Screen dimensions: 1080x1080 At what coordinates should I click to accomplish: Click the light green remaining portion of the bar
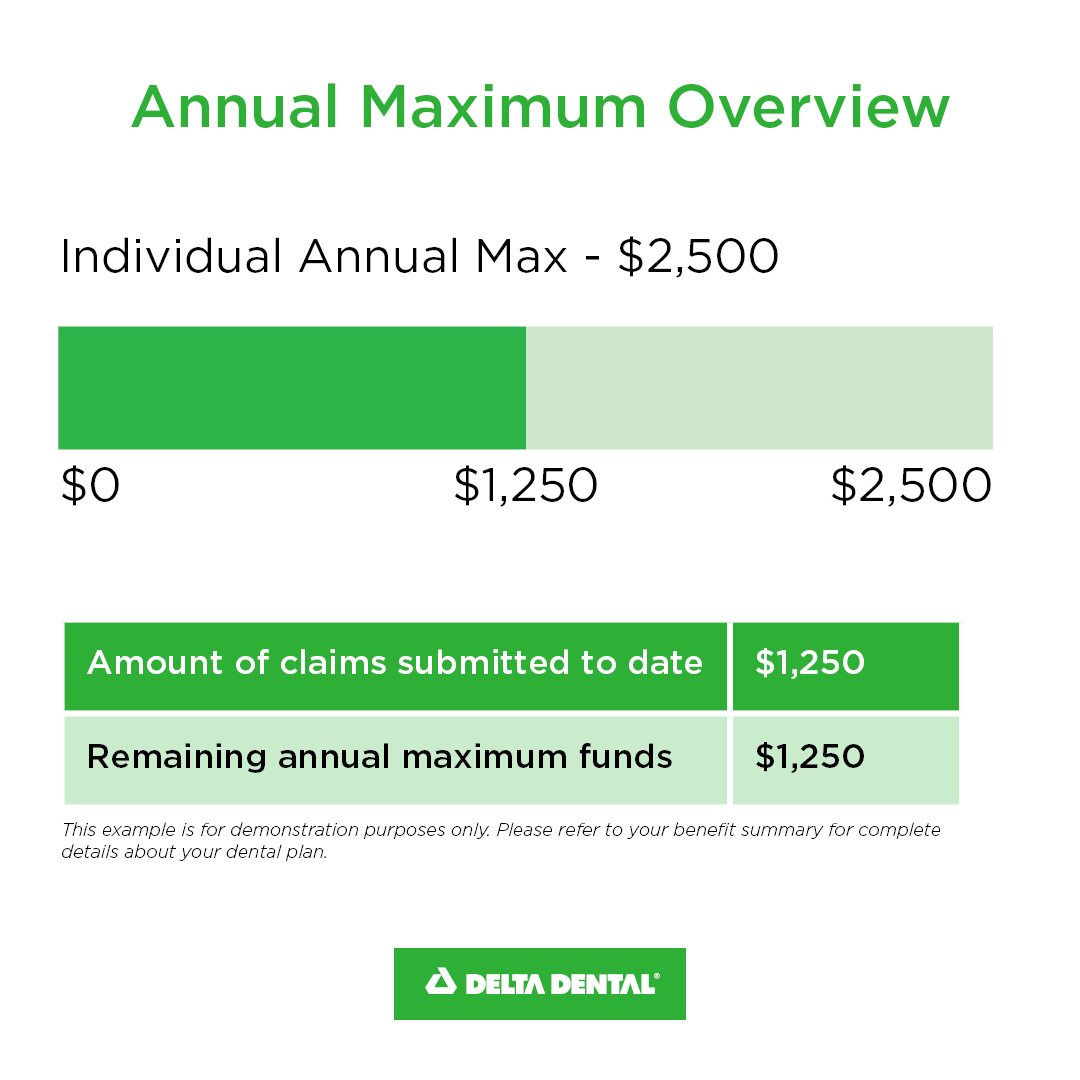click(x=759, y=388)
